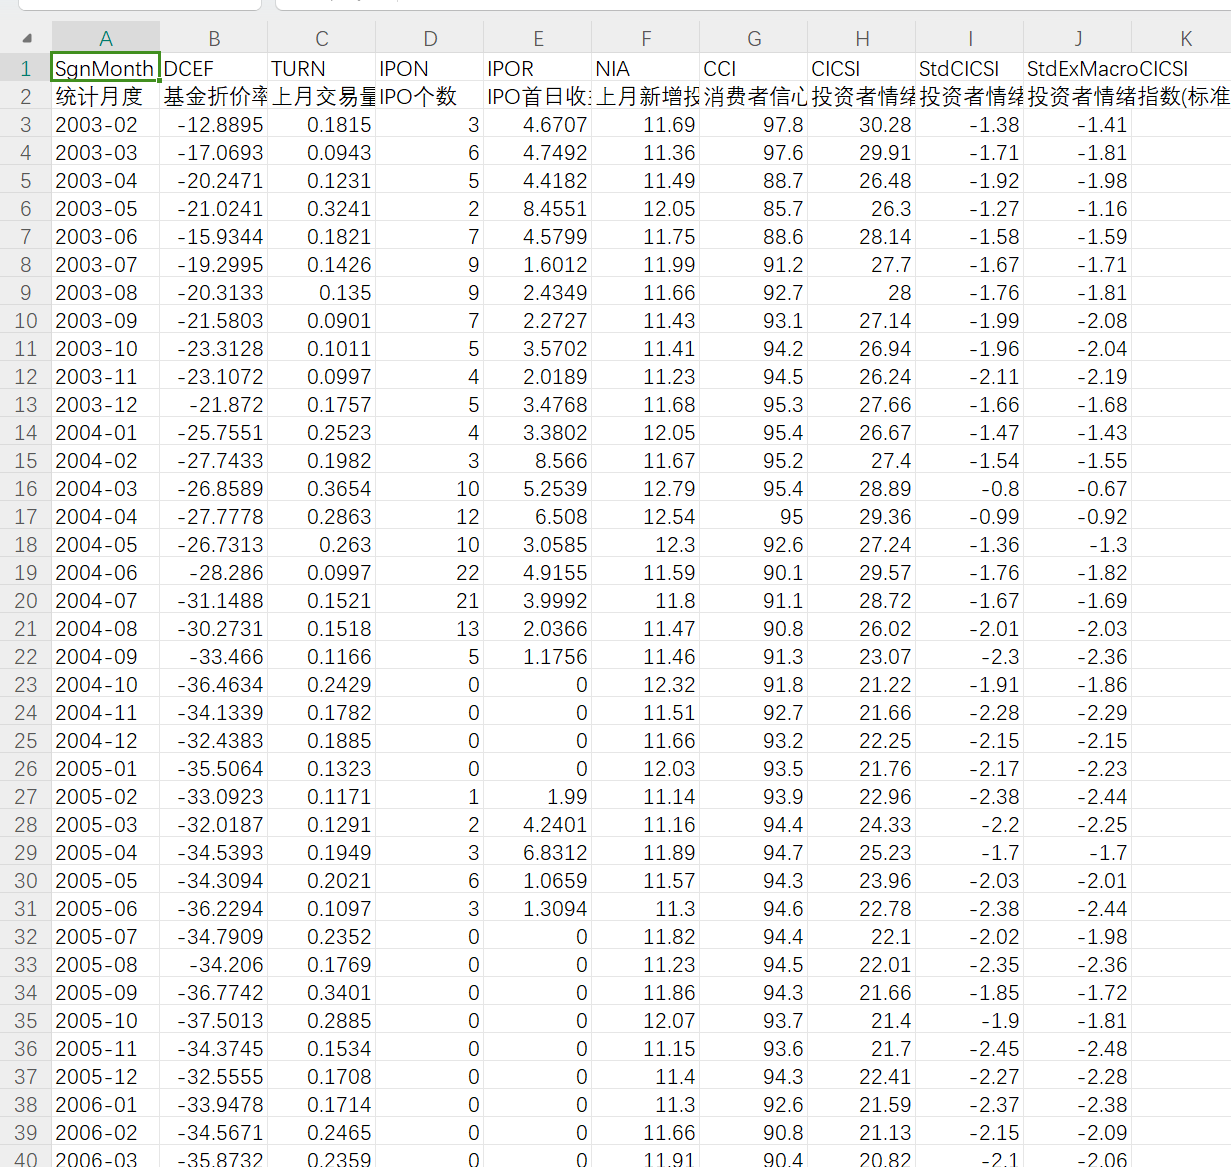Select row 1 header

coord(26,68)
